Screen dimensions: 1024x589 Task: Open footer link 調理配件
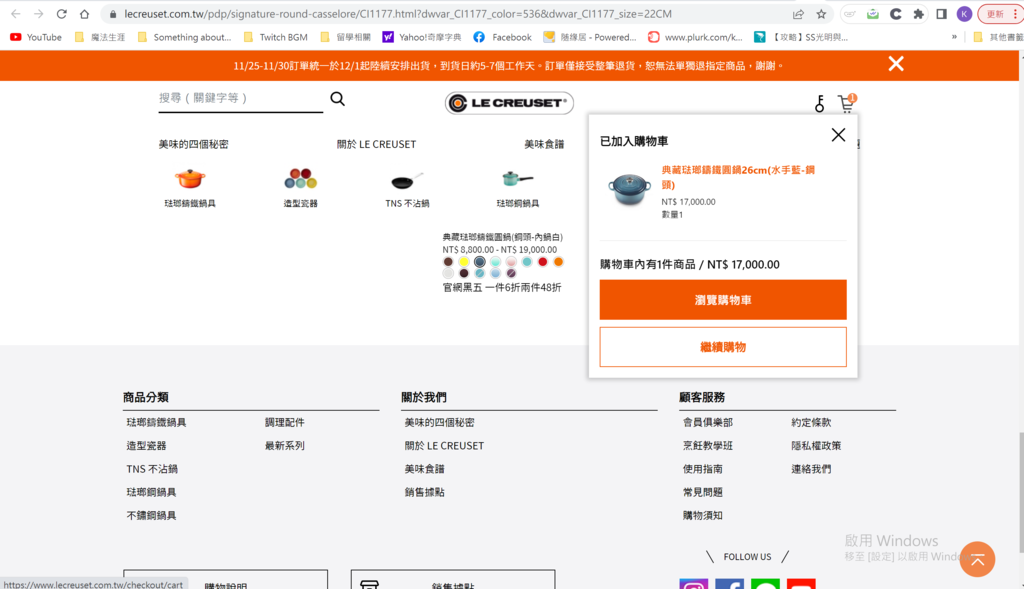pos(285,422)
